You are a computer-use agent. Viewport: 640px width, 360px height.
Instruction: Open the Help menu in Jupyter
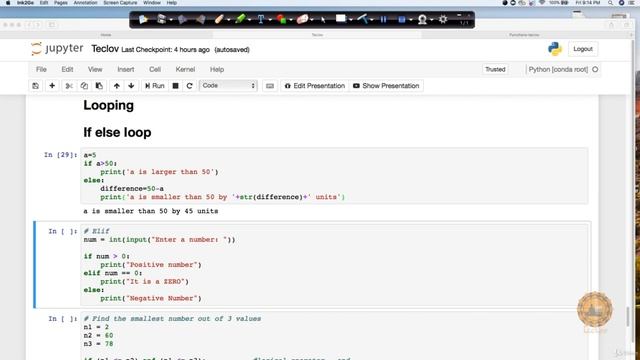click(x=217, y=69)
